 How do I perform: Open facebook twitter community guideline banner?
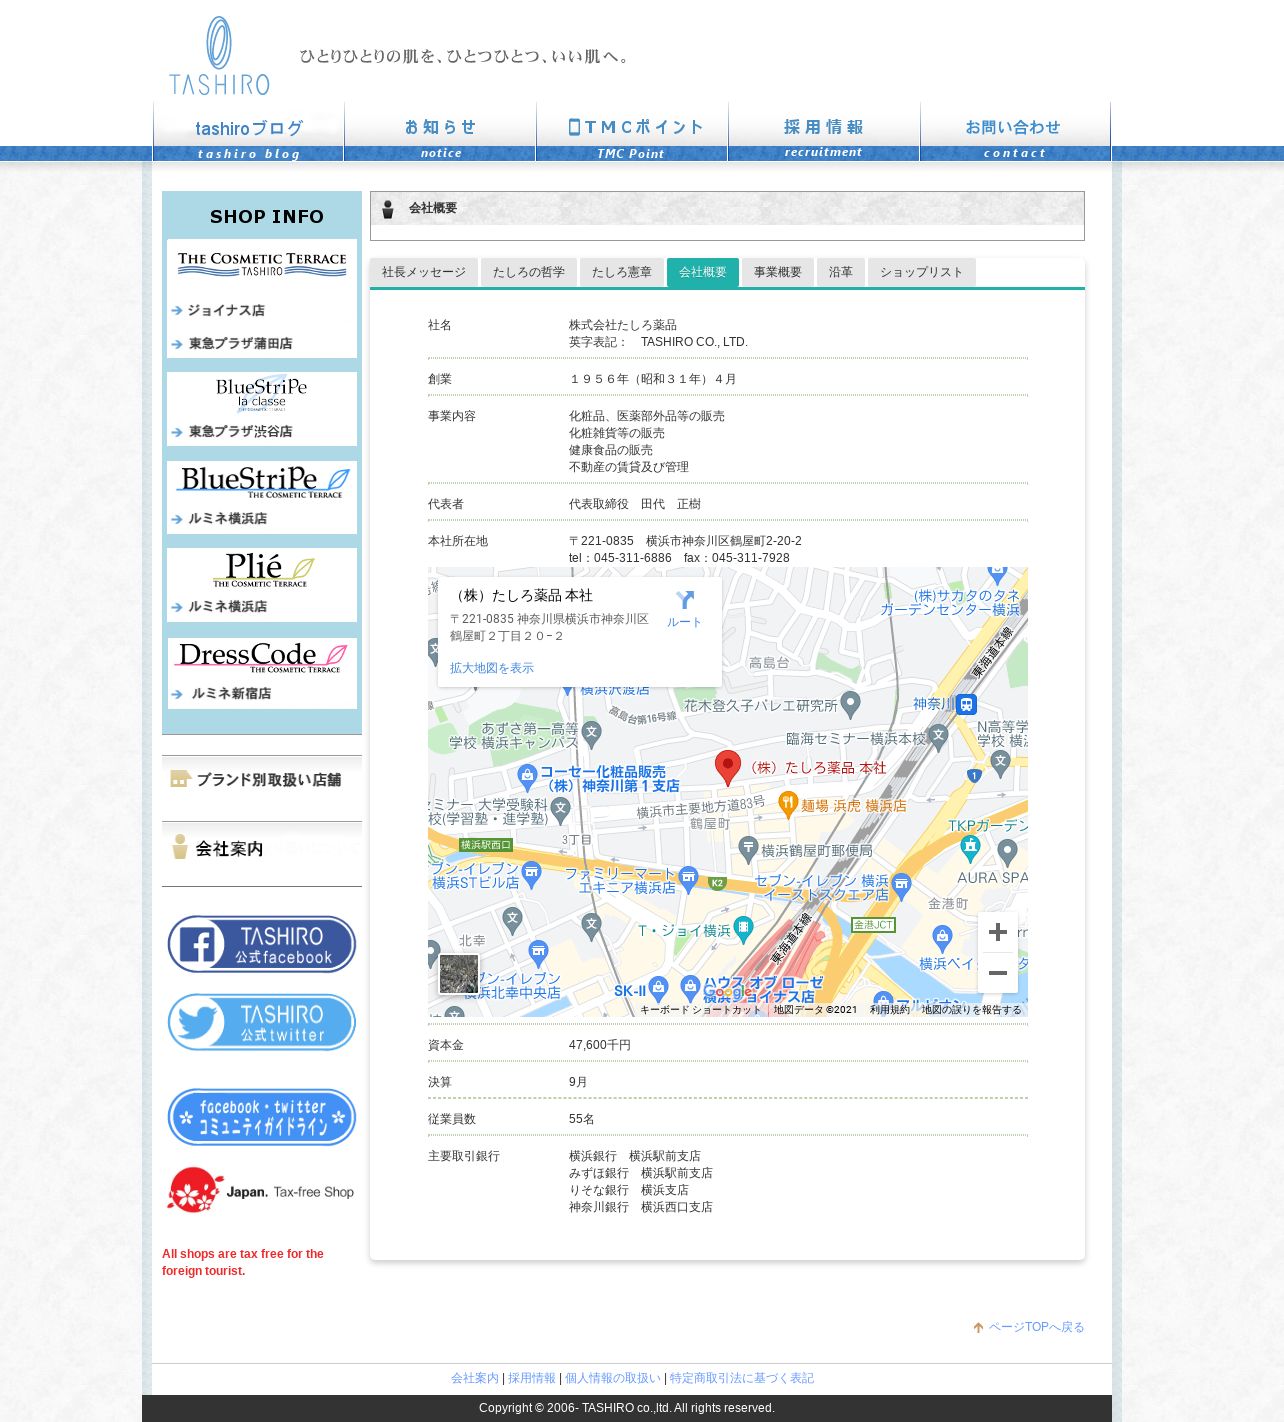(262, 1117)
